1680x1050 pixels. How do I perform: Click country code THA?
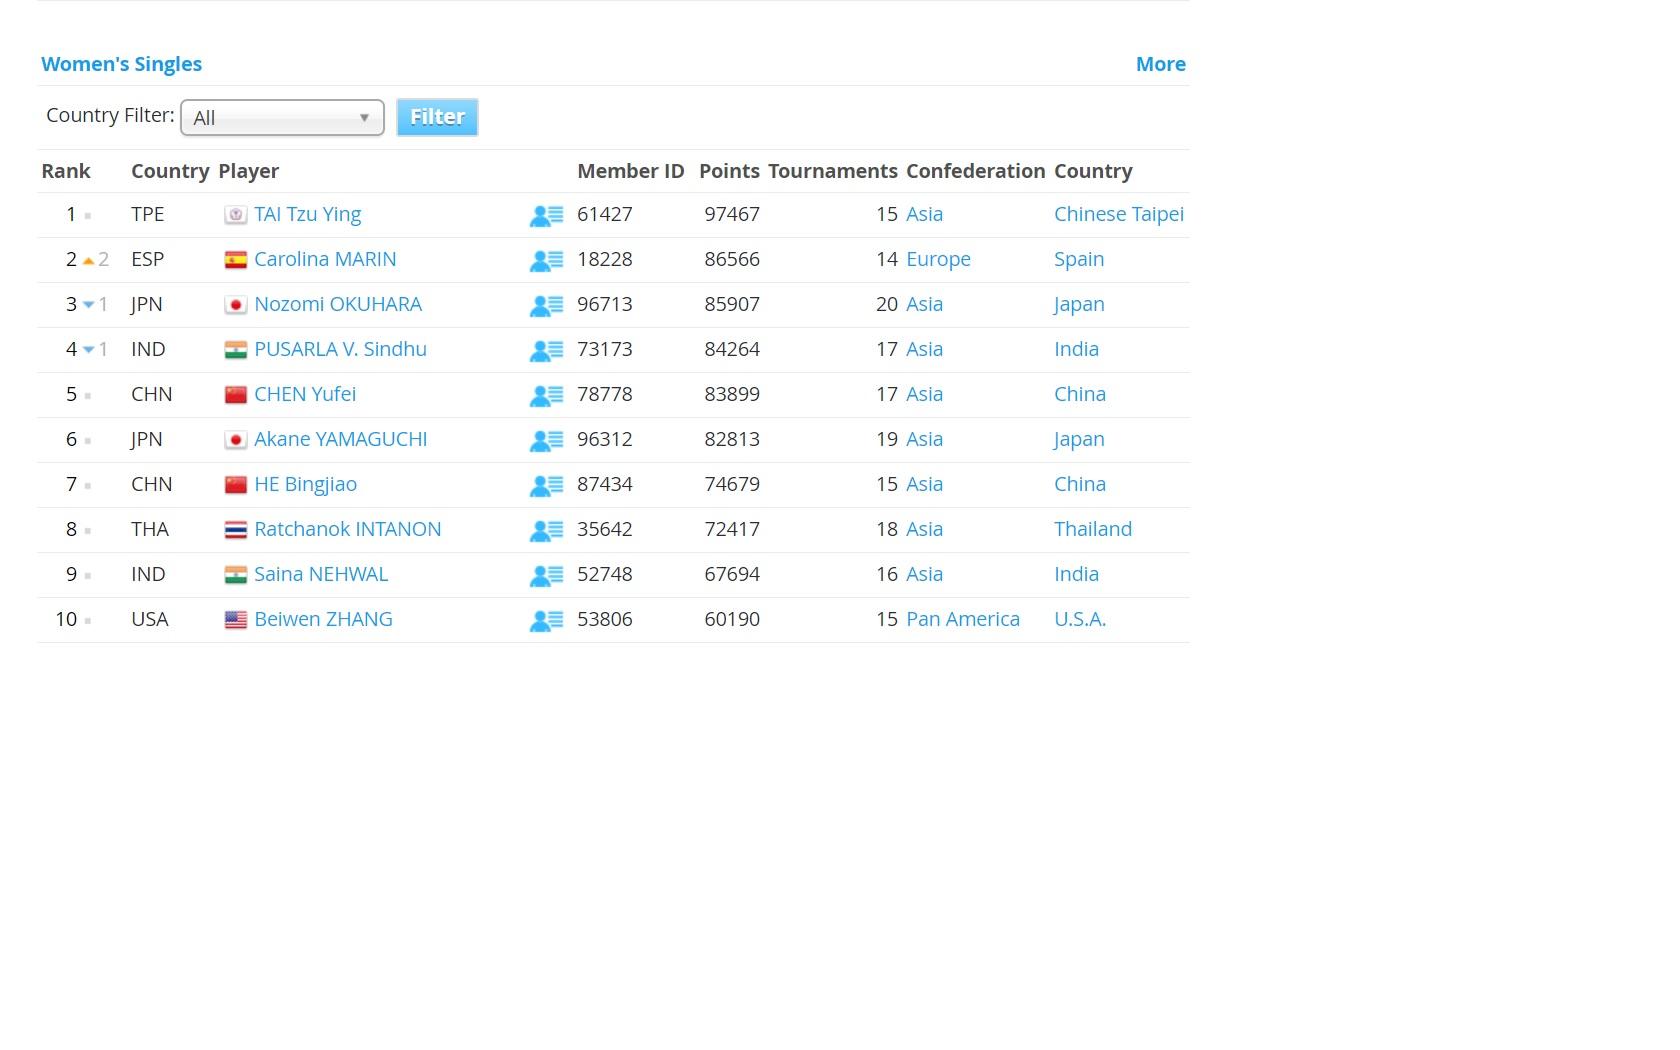(150, 529)
